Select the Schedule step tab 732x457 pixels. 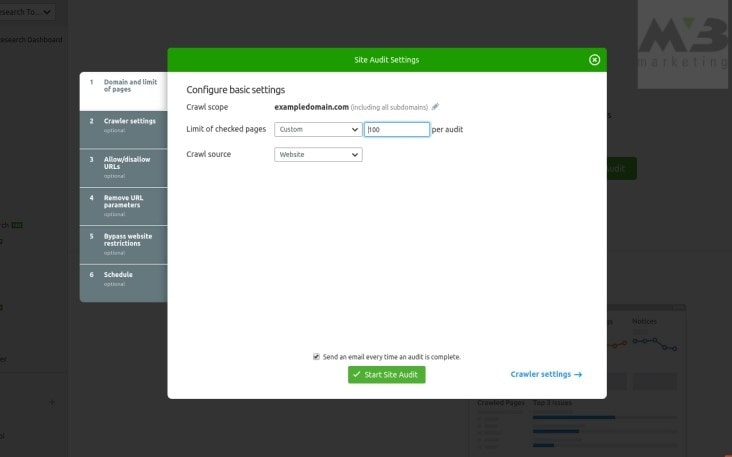click(x=123, y=283)
